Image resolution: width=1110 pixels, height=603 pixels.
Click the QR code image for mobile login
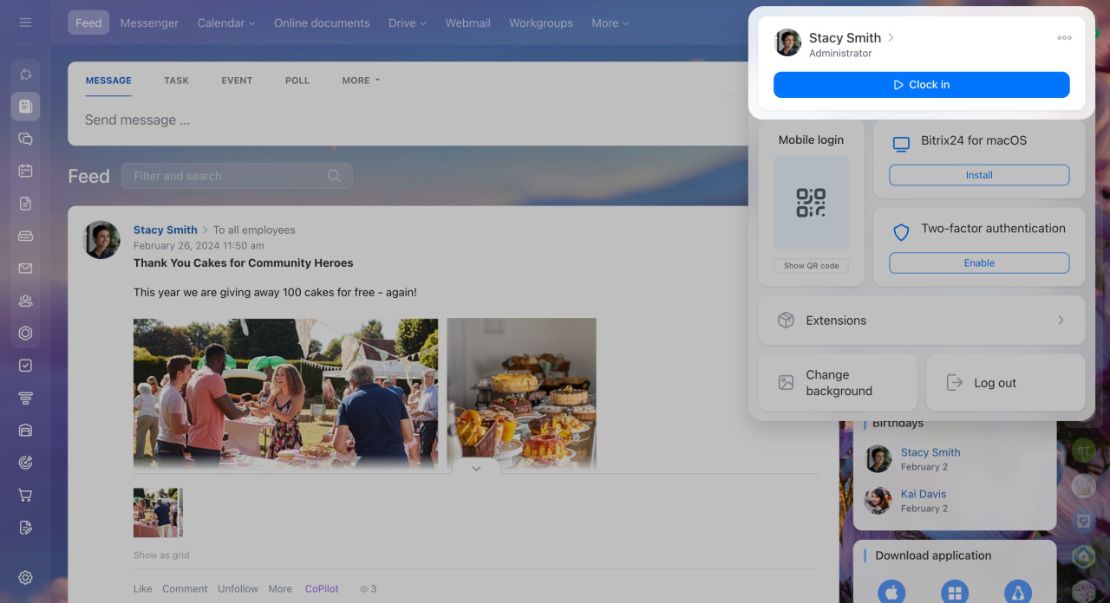coord(811,202)
